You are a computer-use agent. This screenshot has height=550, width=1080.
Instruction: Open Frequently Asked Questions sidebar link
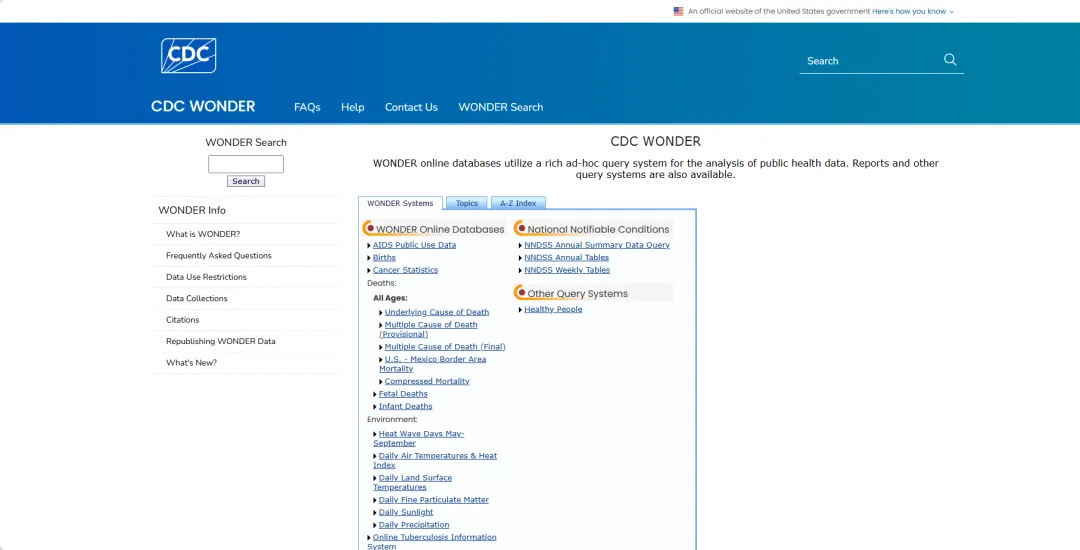219,255
